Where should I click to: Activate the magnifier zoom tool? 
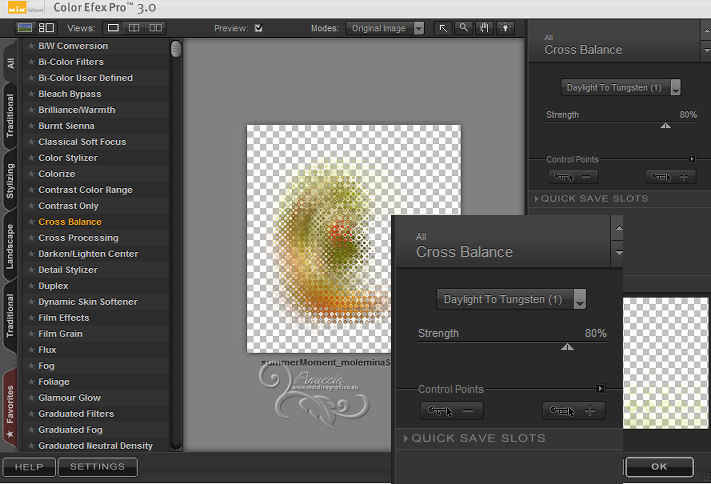click(x=463, y=28)
